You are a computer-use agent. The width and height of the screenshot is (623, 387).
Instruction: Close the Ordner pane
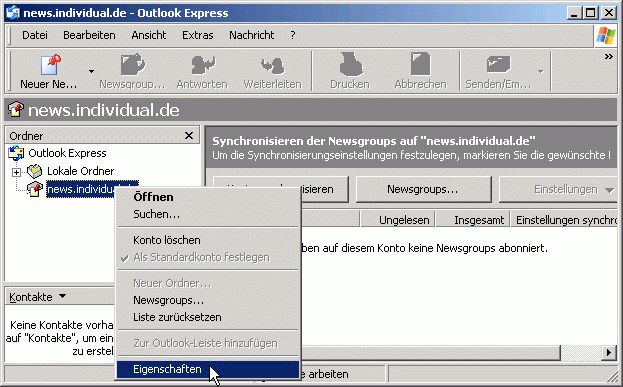tap(189, 135)
